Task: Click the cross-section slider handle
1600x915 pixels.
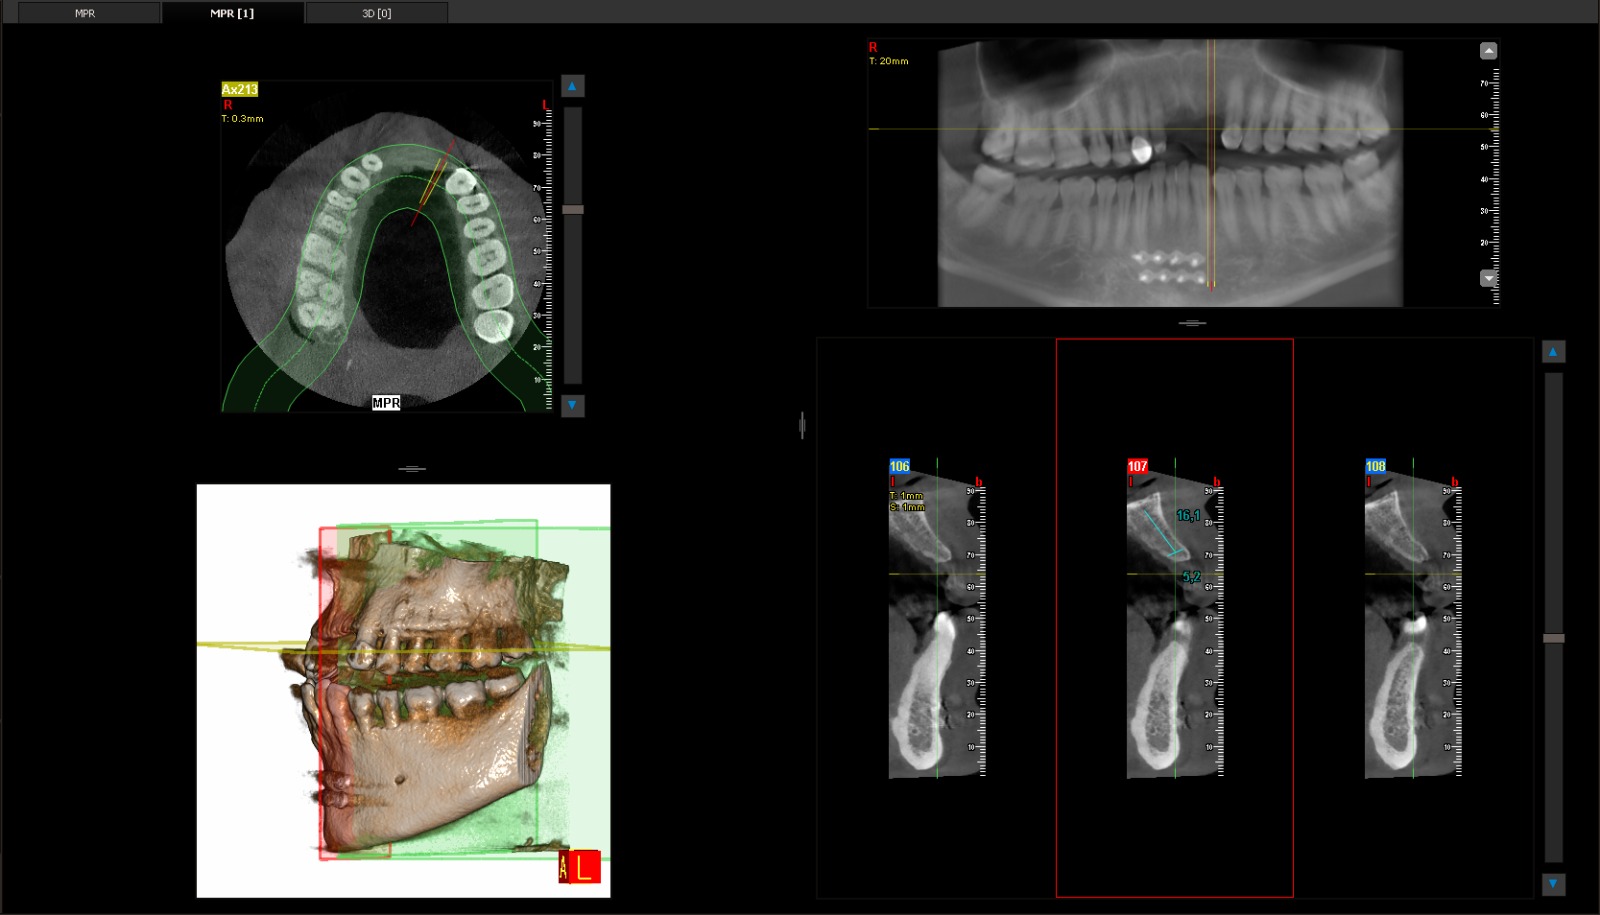Action: point(1553,638)
